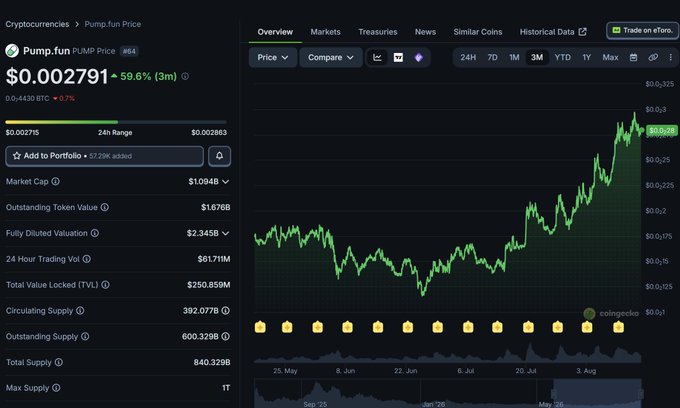Copy the chart link icon
The image size is (680, 408).
pyautogui.click(x=653, y=57)
